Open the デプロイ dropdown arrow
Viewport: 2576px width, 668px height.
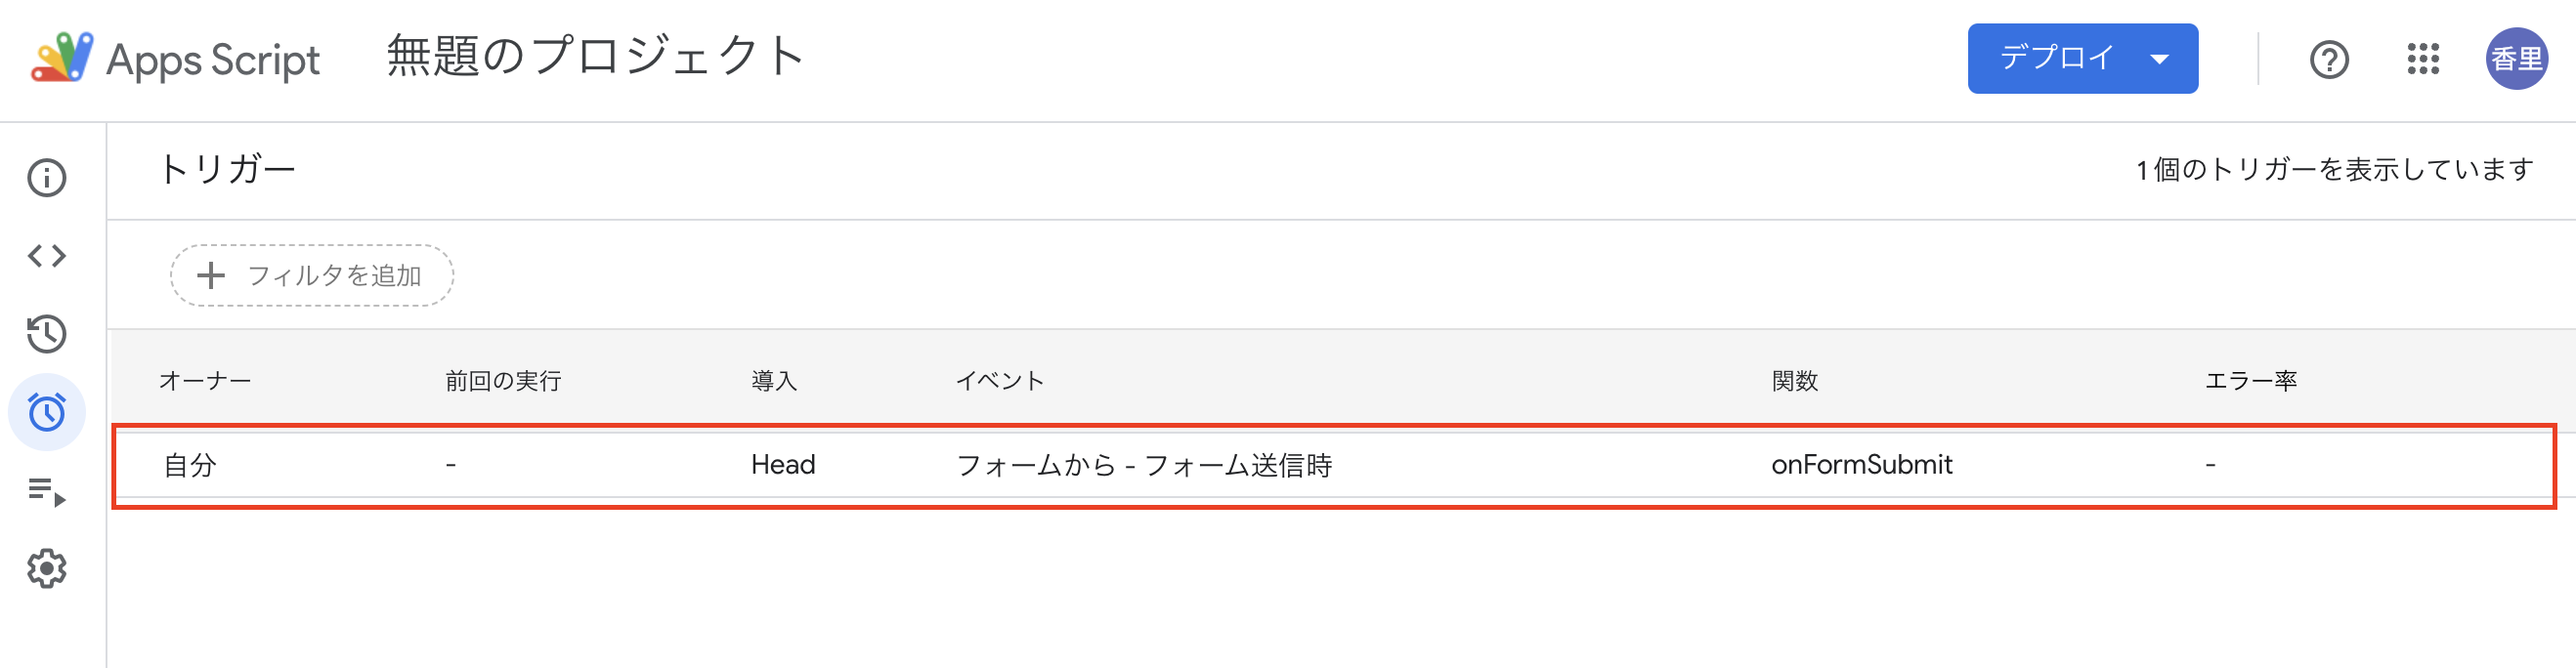2160,58
